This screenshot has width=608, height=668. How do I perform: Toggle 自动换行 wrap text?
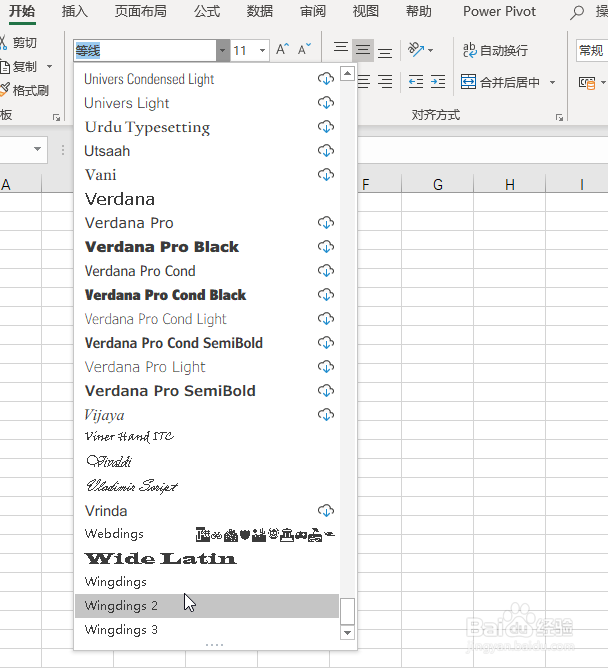point(496,50)
